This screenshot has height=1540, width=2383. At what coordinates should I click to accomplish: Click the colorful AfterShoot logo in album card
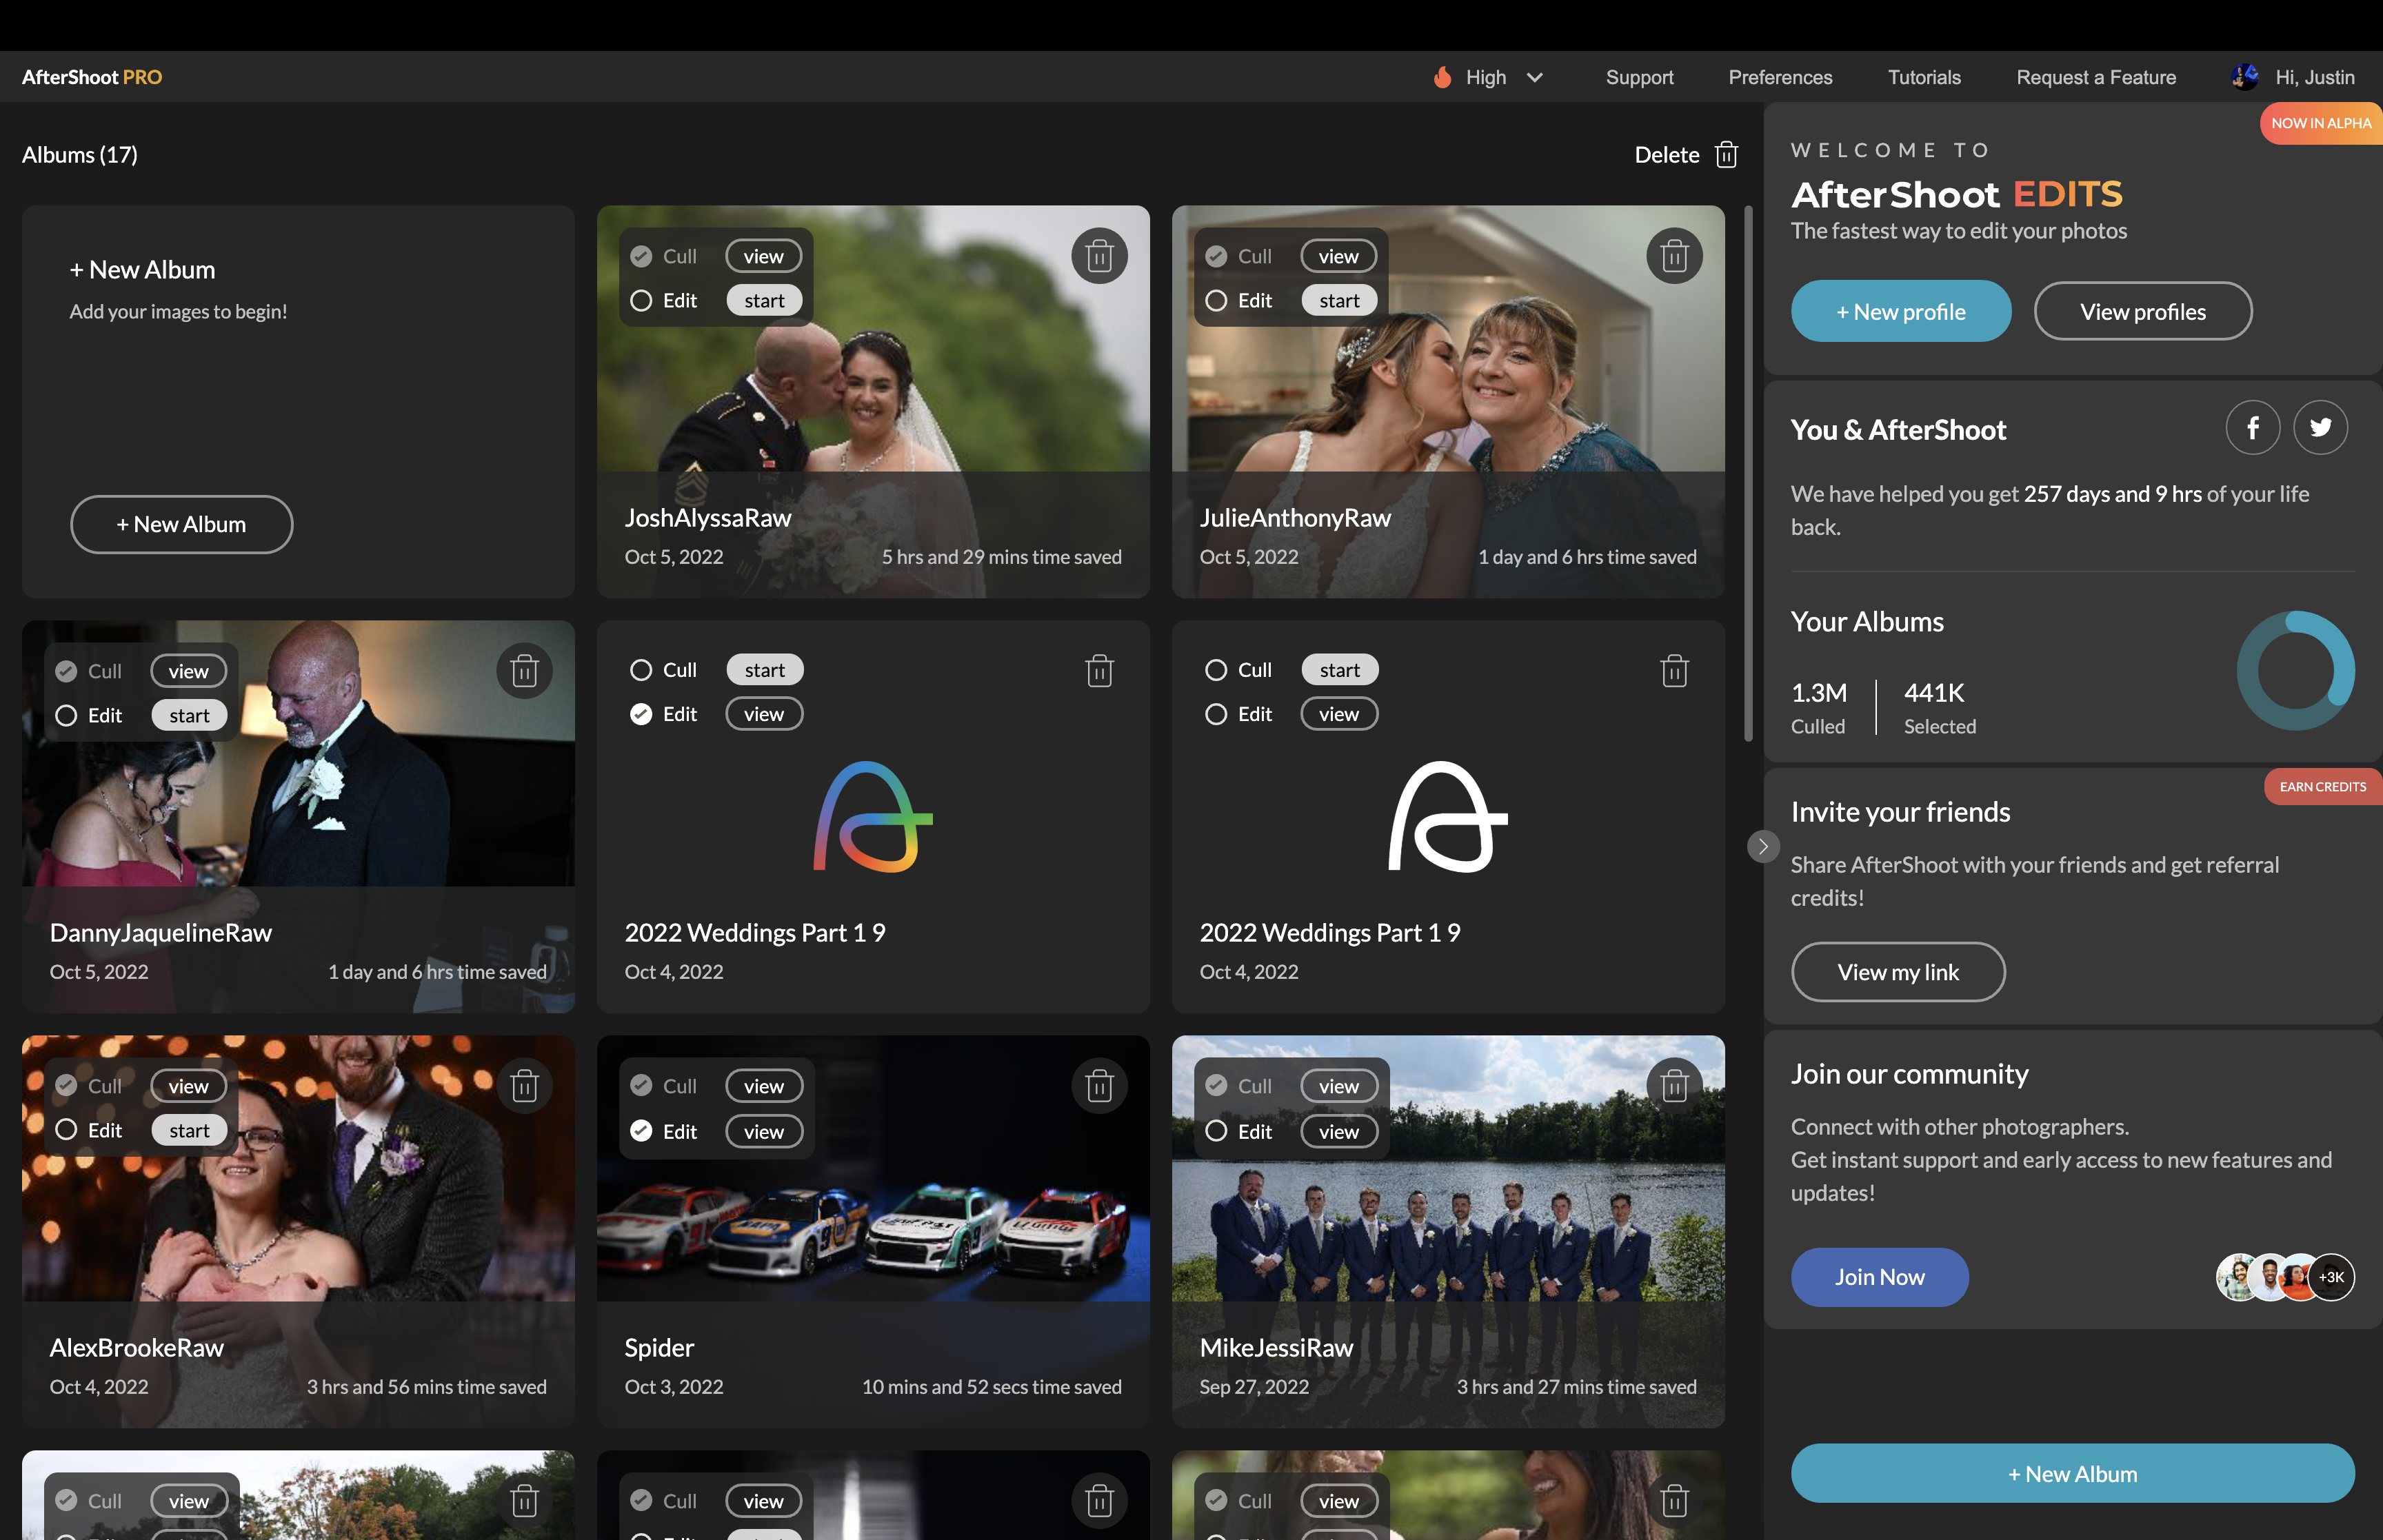[x=873, y=817]
